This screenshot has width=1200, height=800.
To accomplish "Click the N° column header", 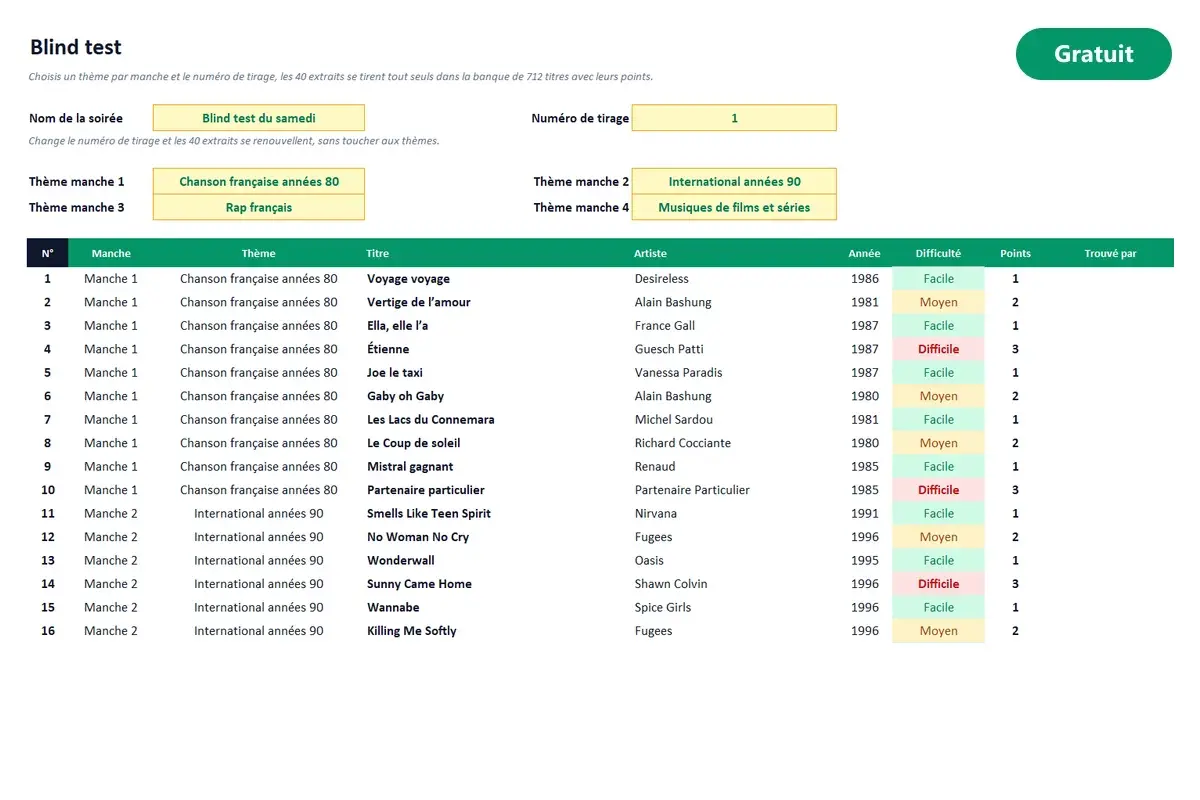I will [x=47, y=253].
